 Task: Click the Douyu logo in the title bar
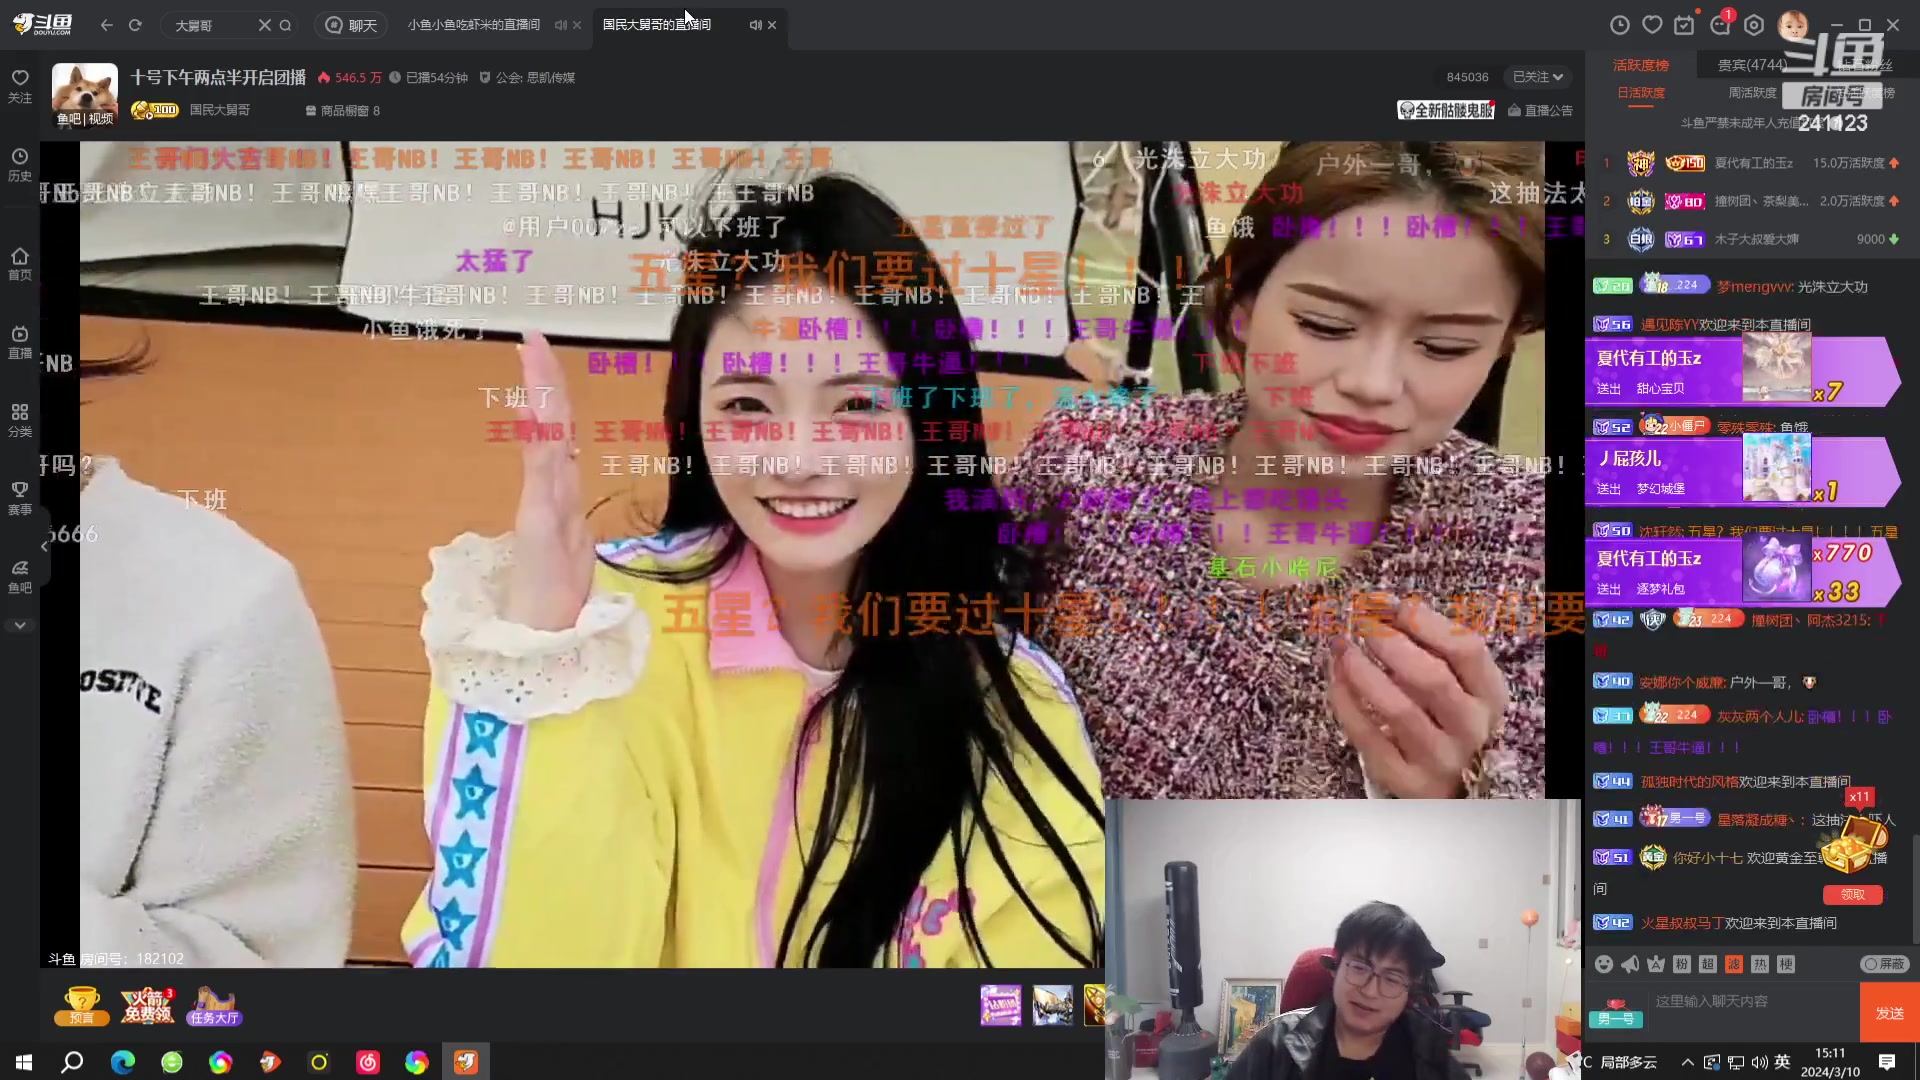(42, 24)
